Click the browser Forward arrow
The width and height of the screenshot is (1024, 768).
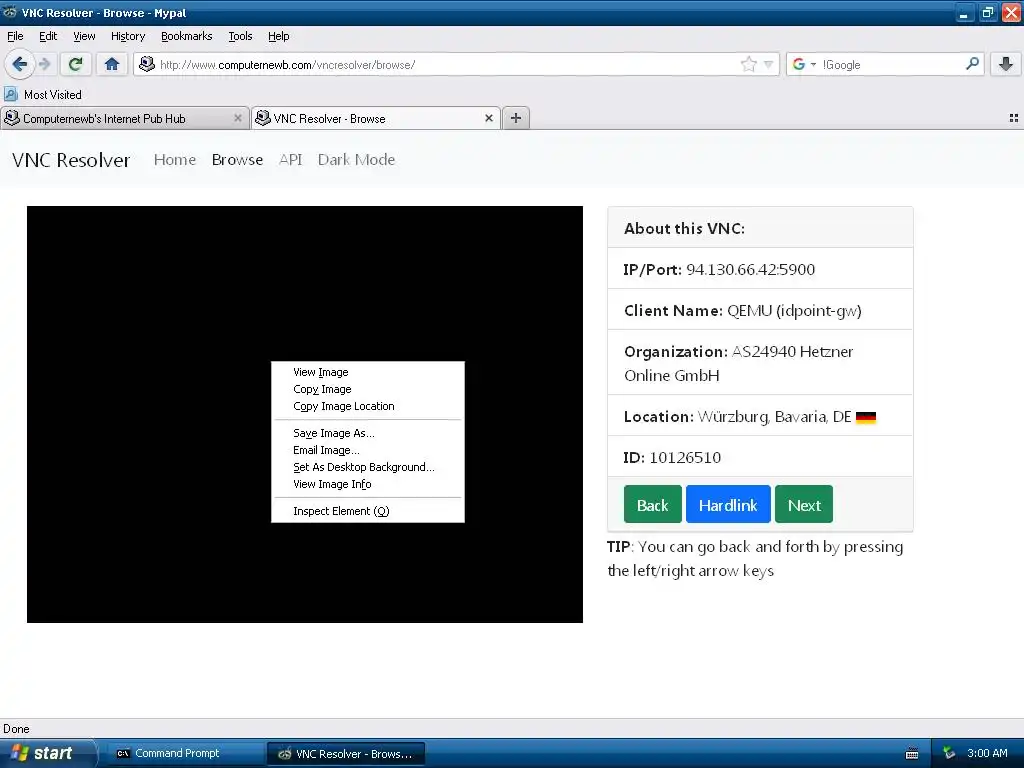(44, 64)
